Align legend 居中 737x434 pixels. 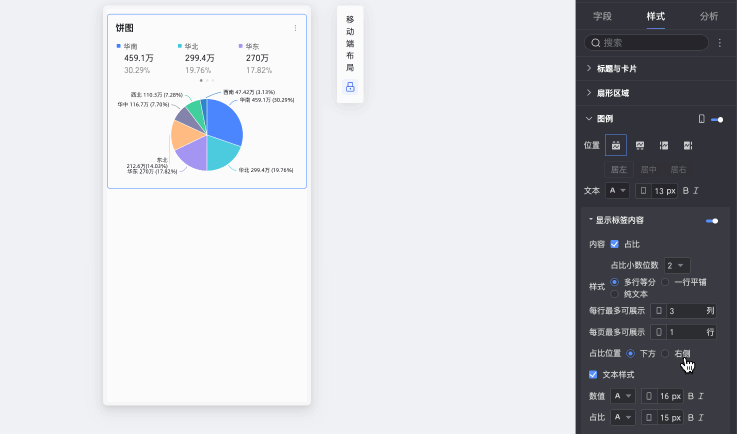648,170
